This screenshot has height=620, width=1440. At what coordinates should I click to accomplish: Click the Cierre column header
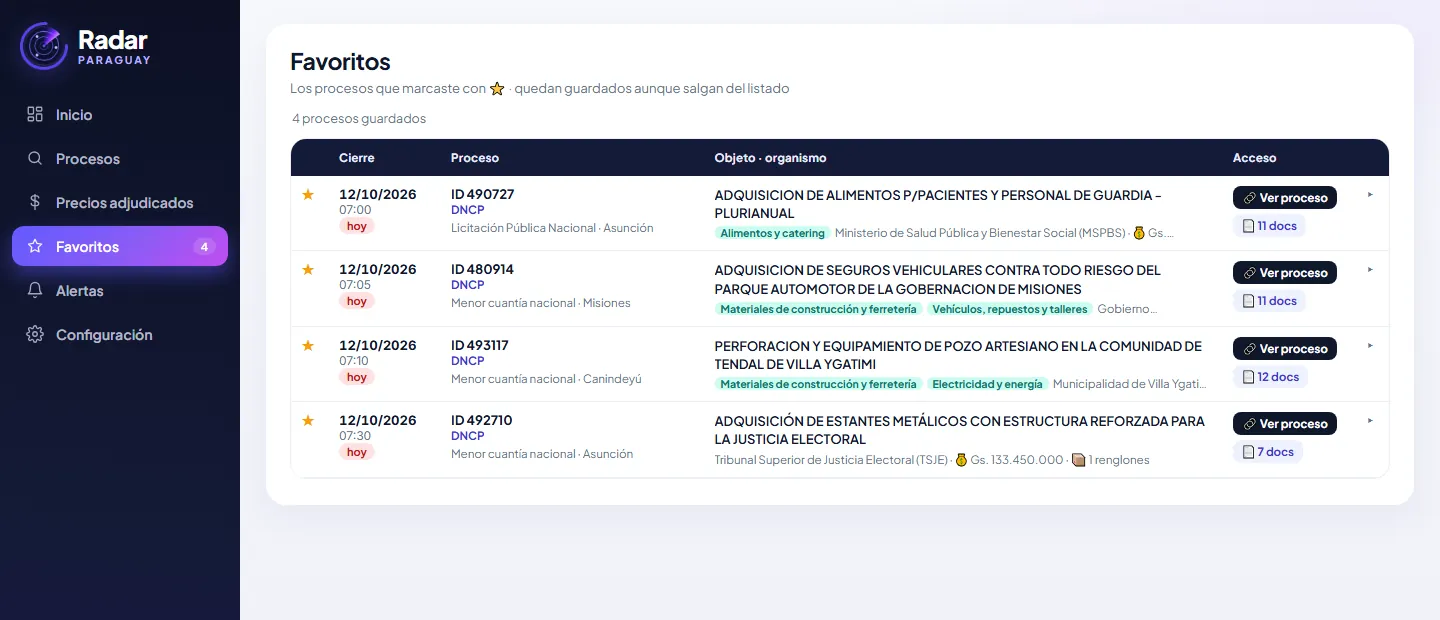click(357, 158)
